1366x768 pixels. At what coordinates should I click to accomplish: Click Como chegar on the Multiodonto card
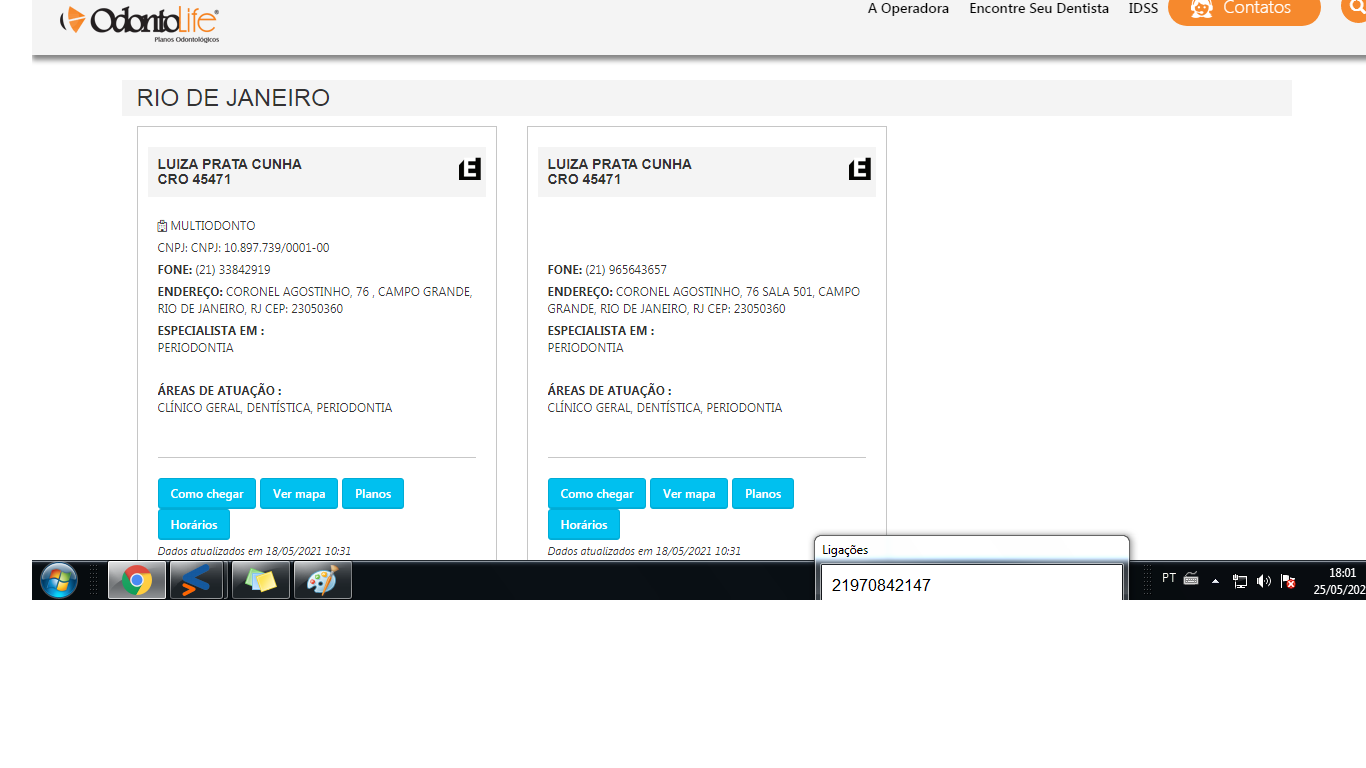[x=207, y=494]
